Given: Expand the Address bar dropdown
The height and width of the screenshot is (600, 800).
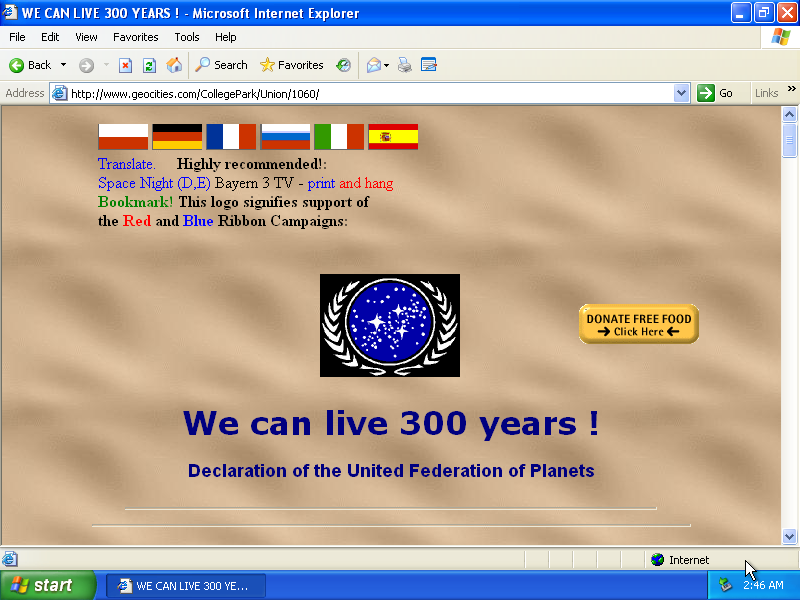Looking at the screenshot, I should (681, 93).
